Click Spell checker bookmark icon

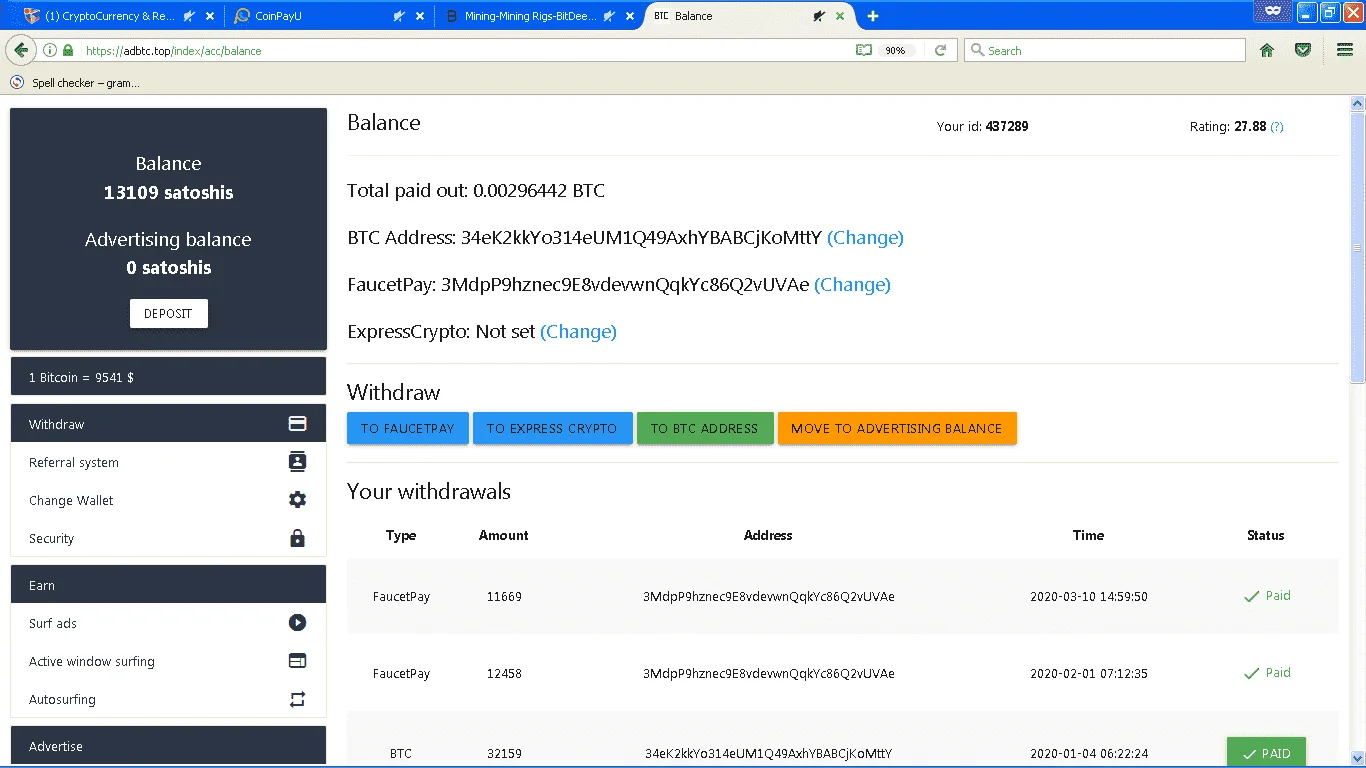(17, 83)
